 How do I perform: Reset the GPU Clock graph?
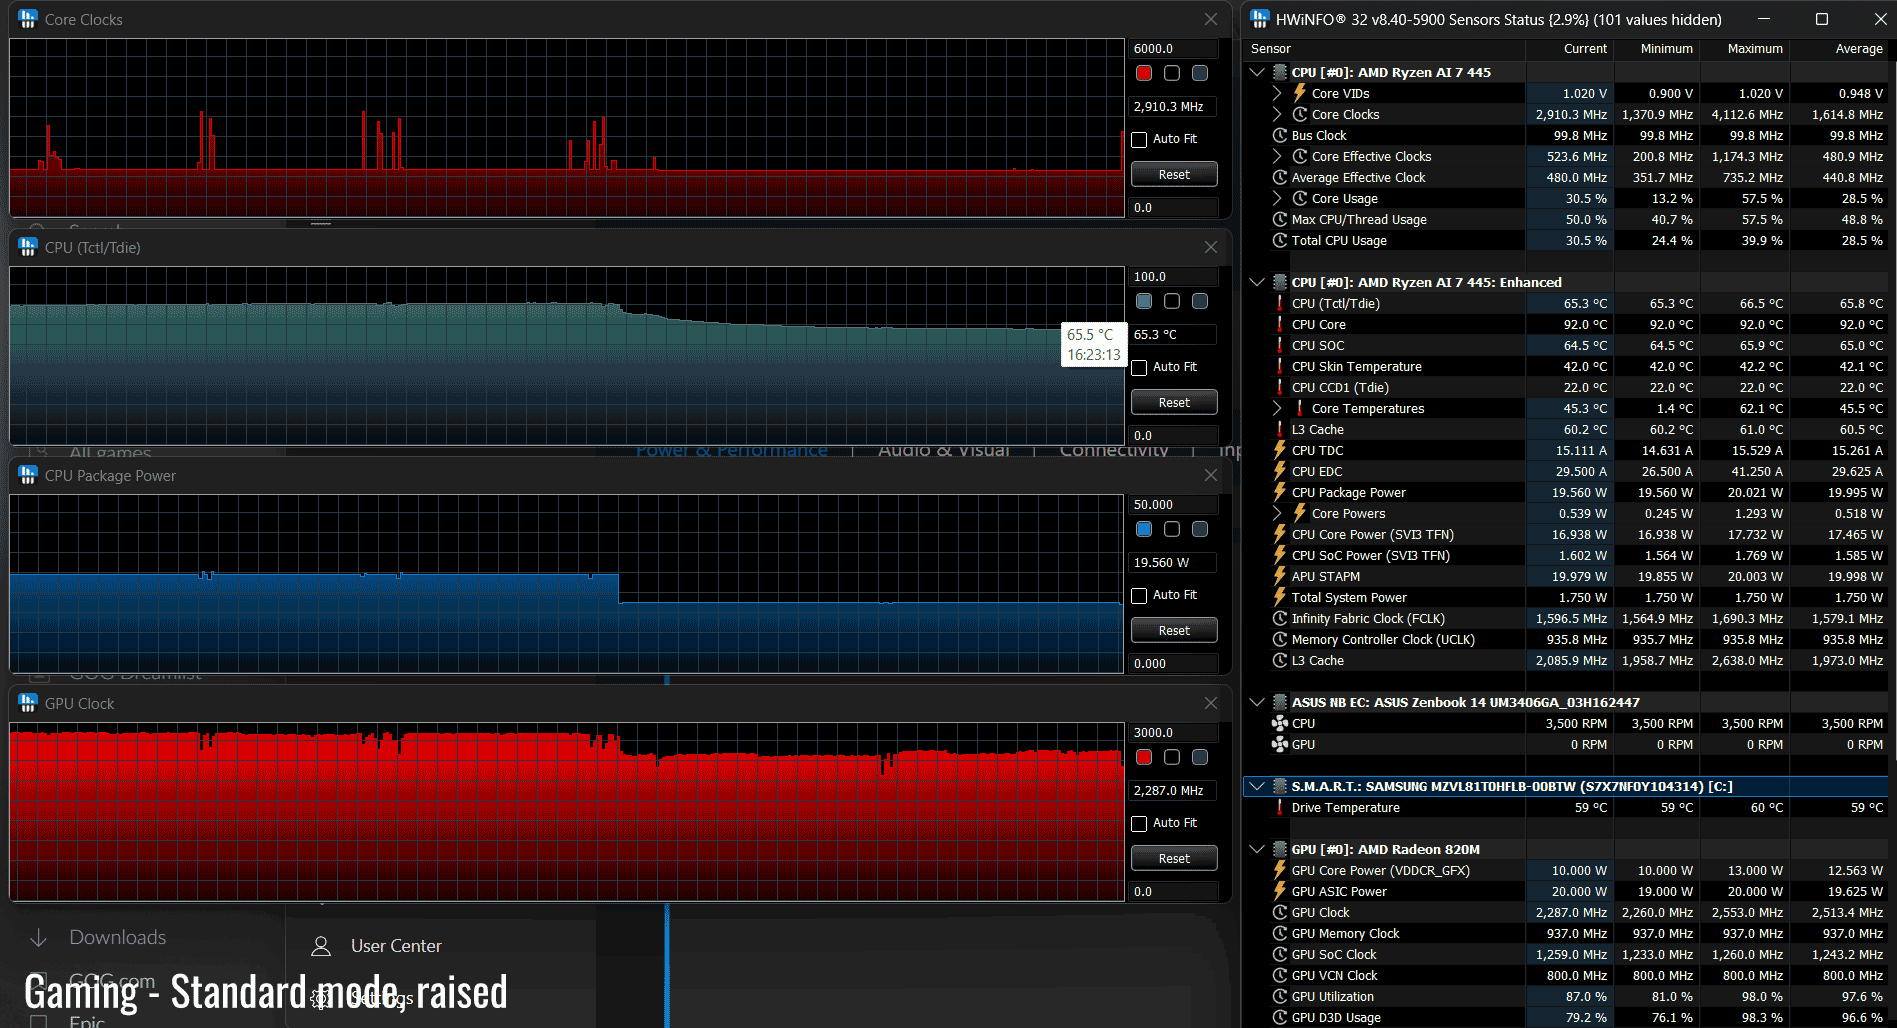pyautogui.click(x=1174, y=858)
